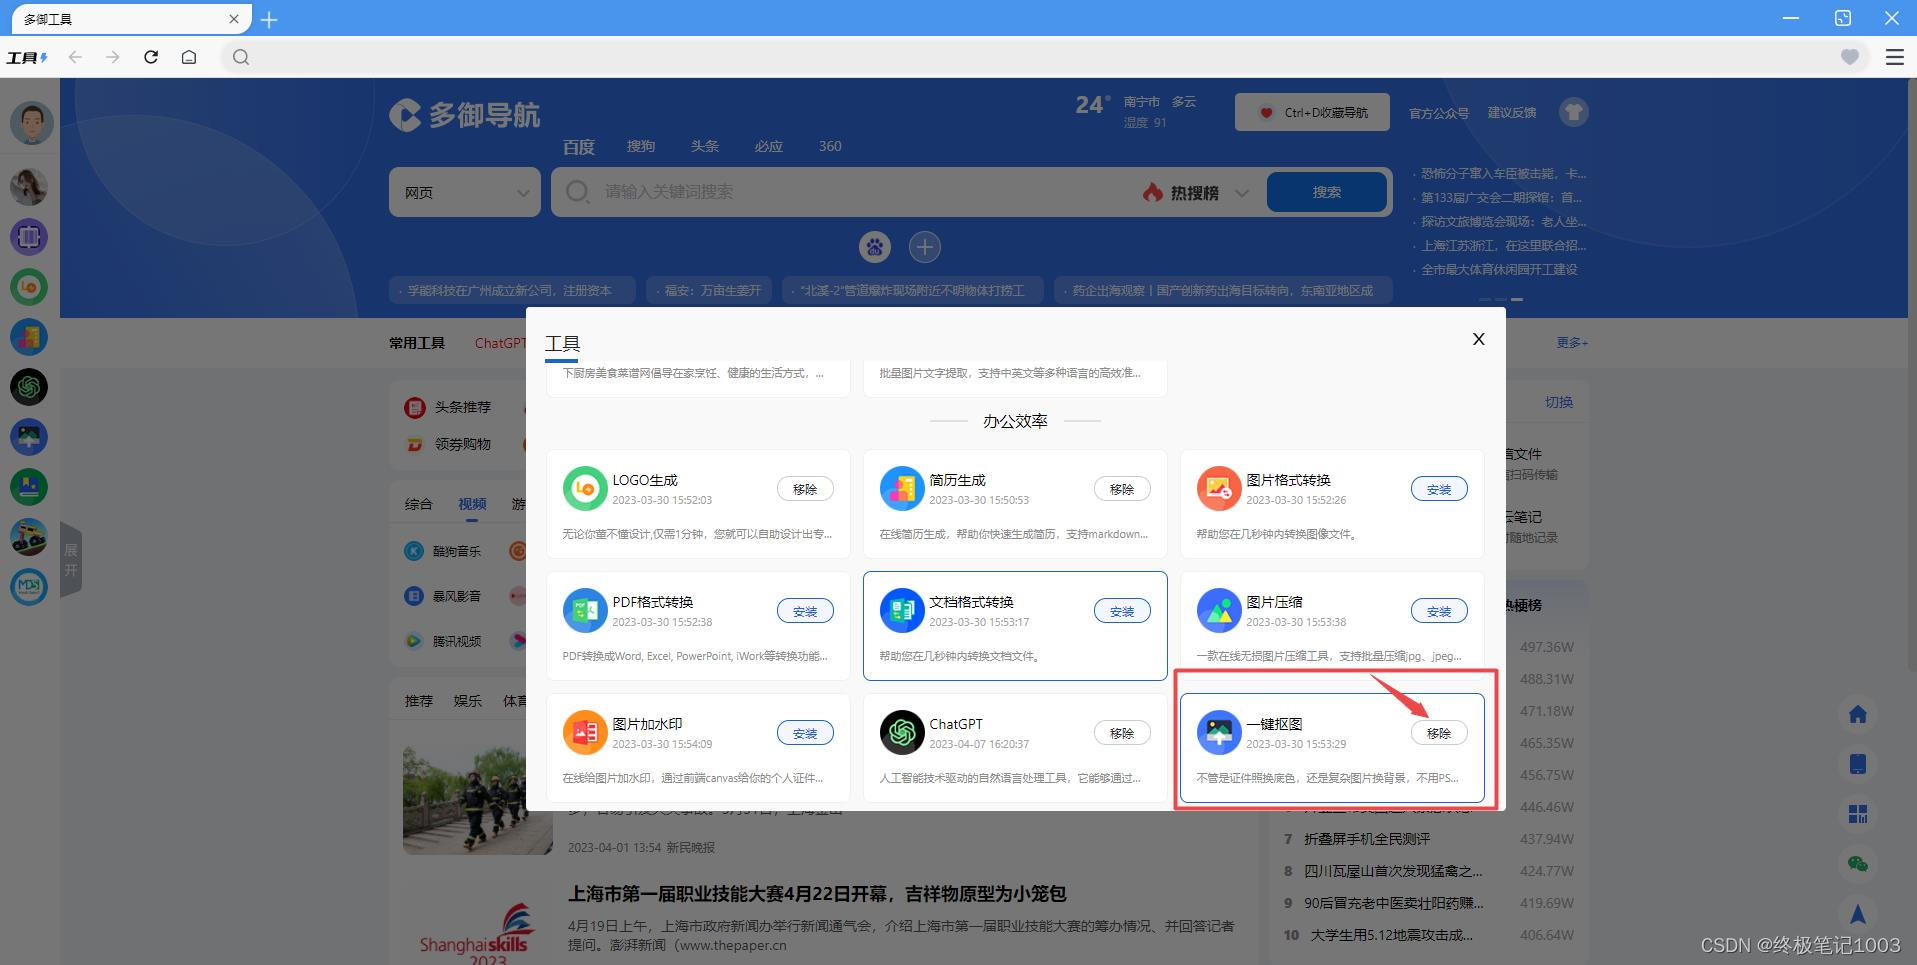Switch search engine to 360
The image size is (1917, 965).
coord(830,146)
